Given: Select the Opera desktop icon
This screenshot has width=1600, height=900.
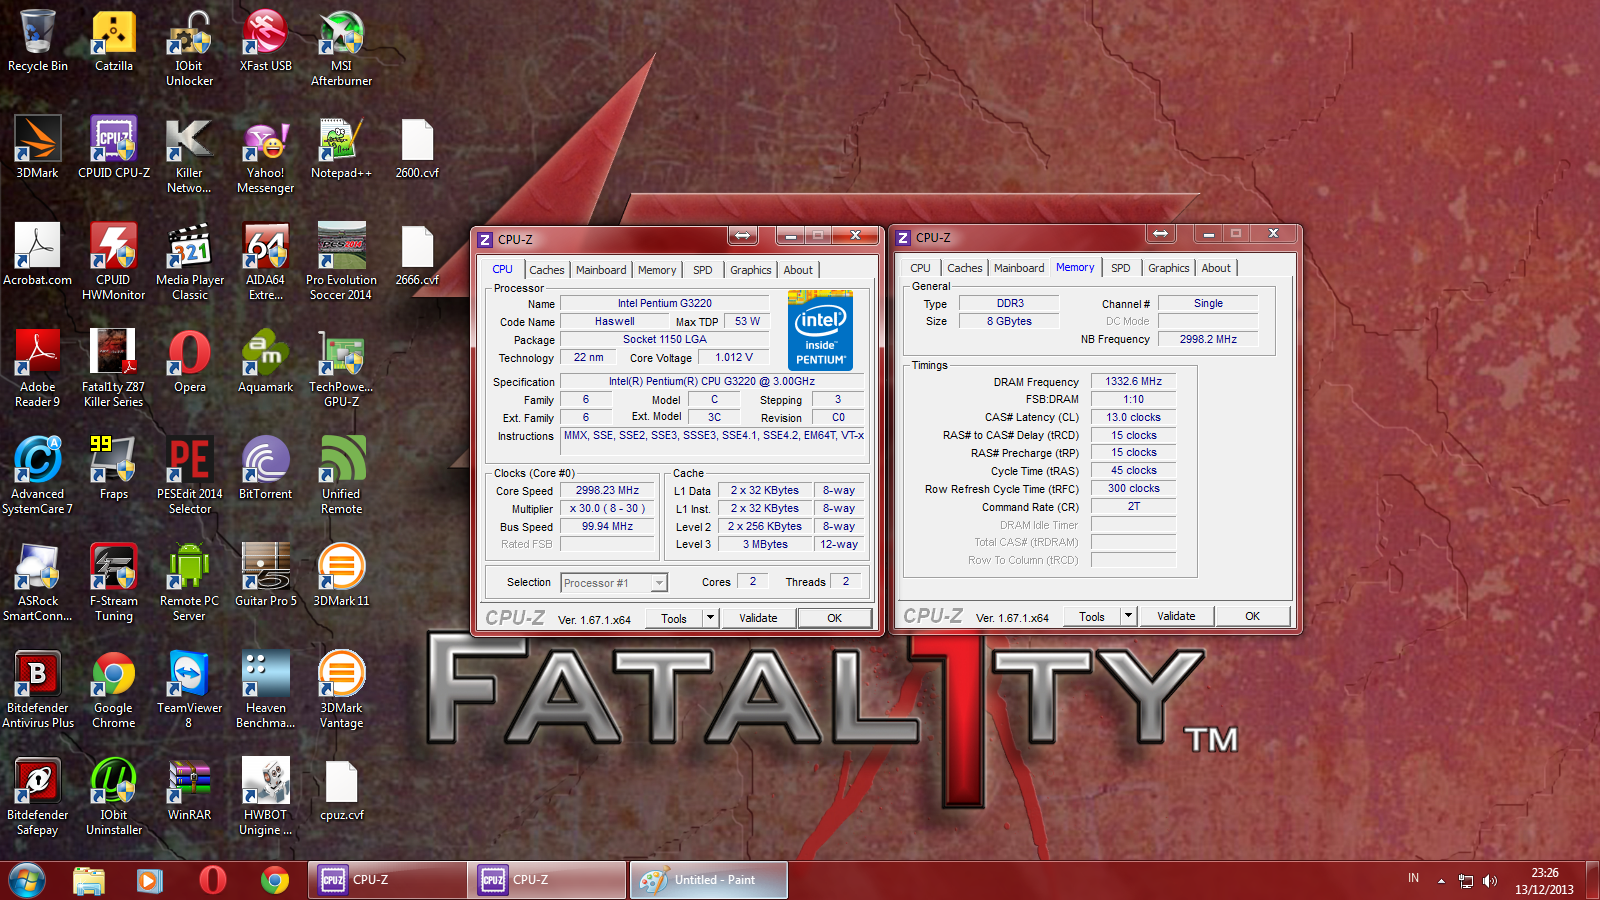Looking at the screenshot, I should pyautogui.click(x=189, y=361).
